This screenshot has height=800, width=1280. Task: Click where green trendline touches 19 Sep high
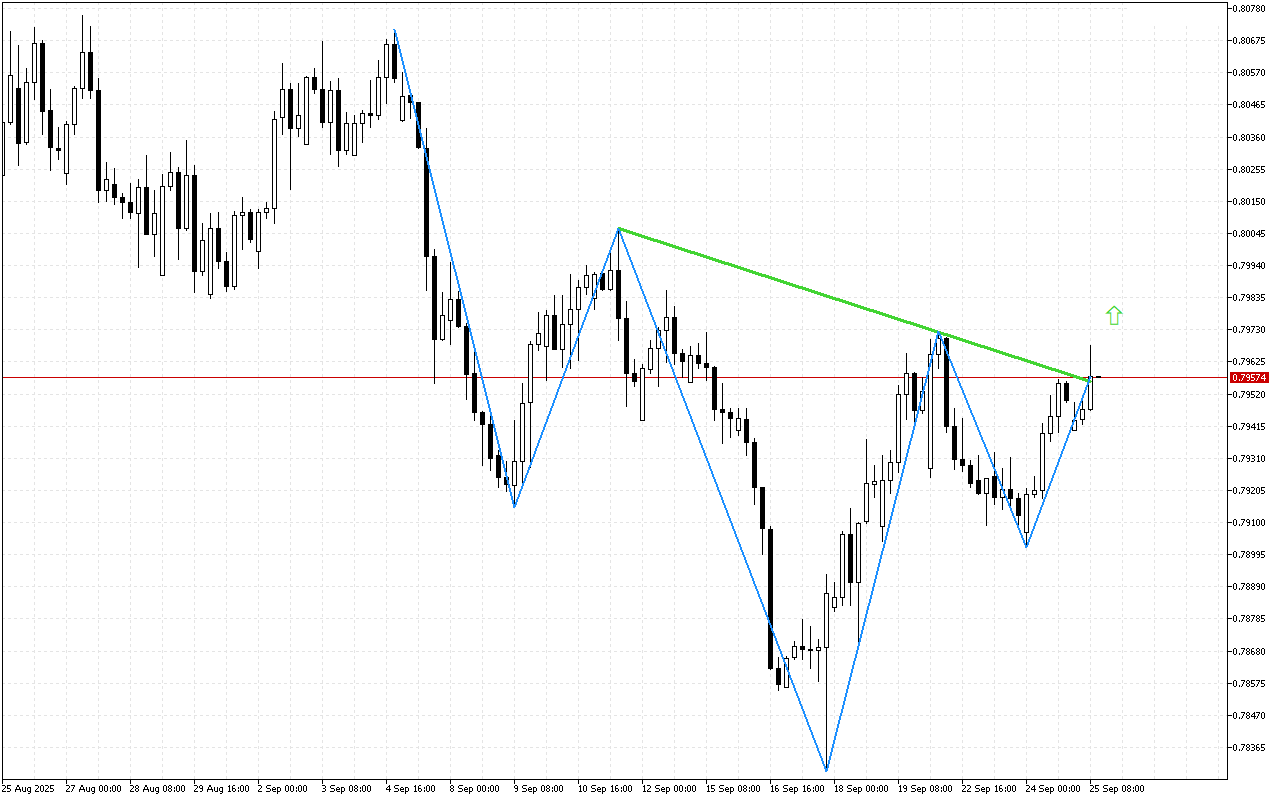pyautogui.click(x=938, y=330)
